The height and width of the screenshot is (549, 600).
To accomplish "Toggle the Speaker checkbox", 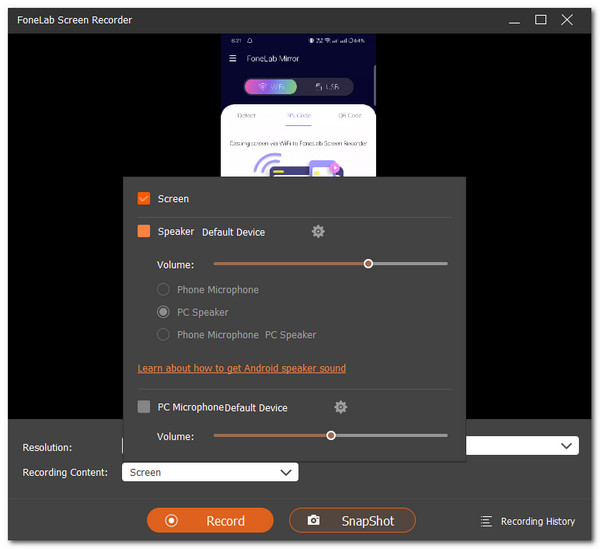I will (x=144, y=231).
